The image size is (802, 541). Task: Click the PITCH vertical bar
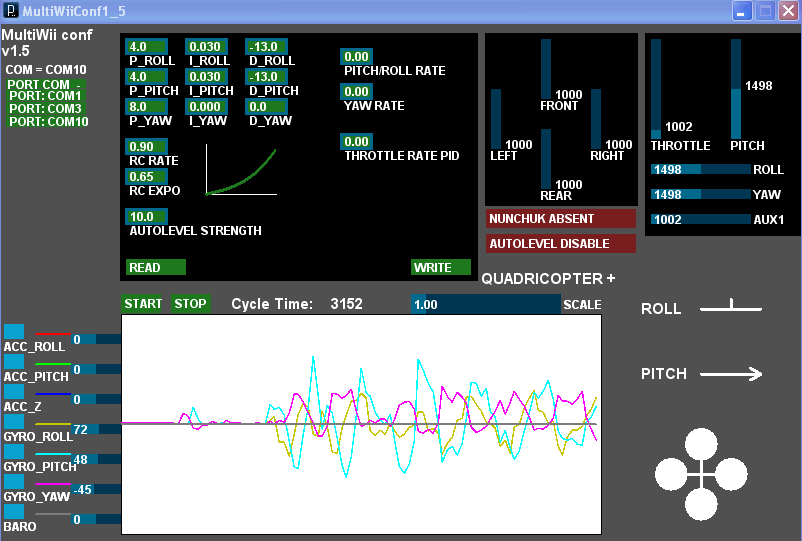click(736, 88)
